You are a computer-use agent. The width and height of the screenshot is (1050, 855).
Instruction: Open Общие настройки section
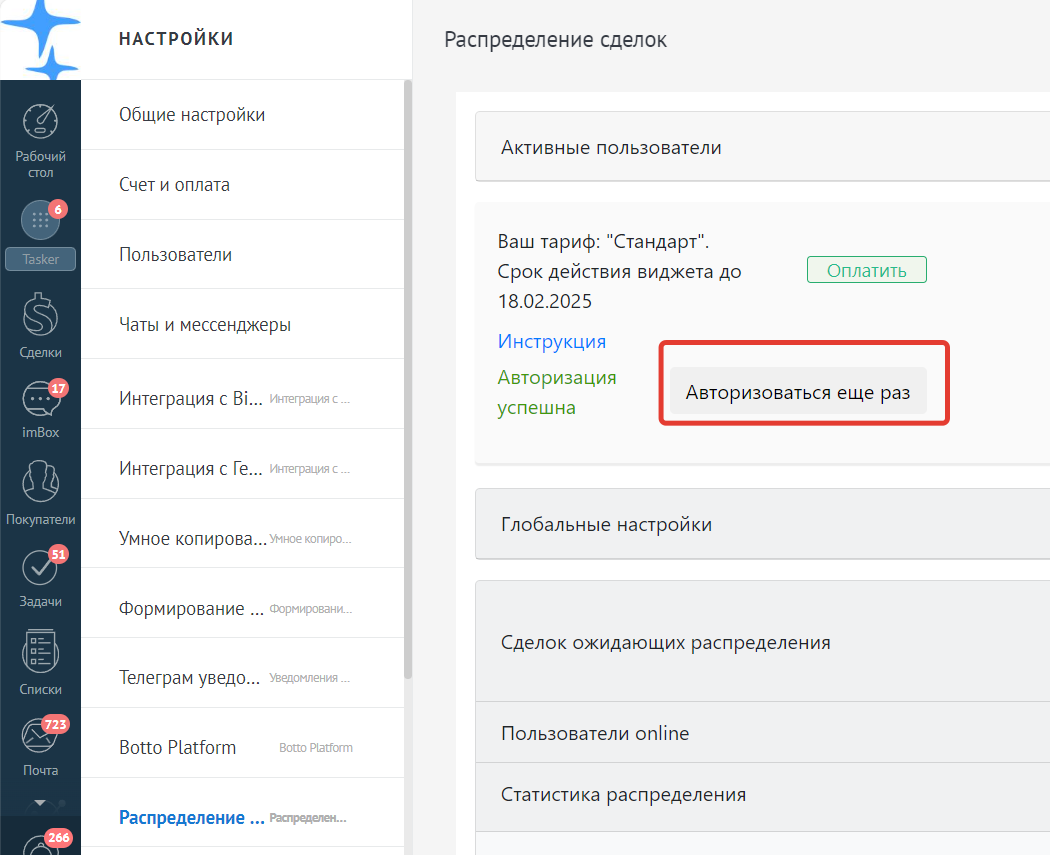(x=242, y=114)
